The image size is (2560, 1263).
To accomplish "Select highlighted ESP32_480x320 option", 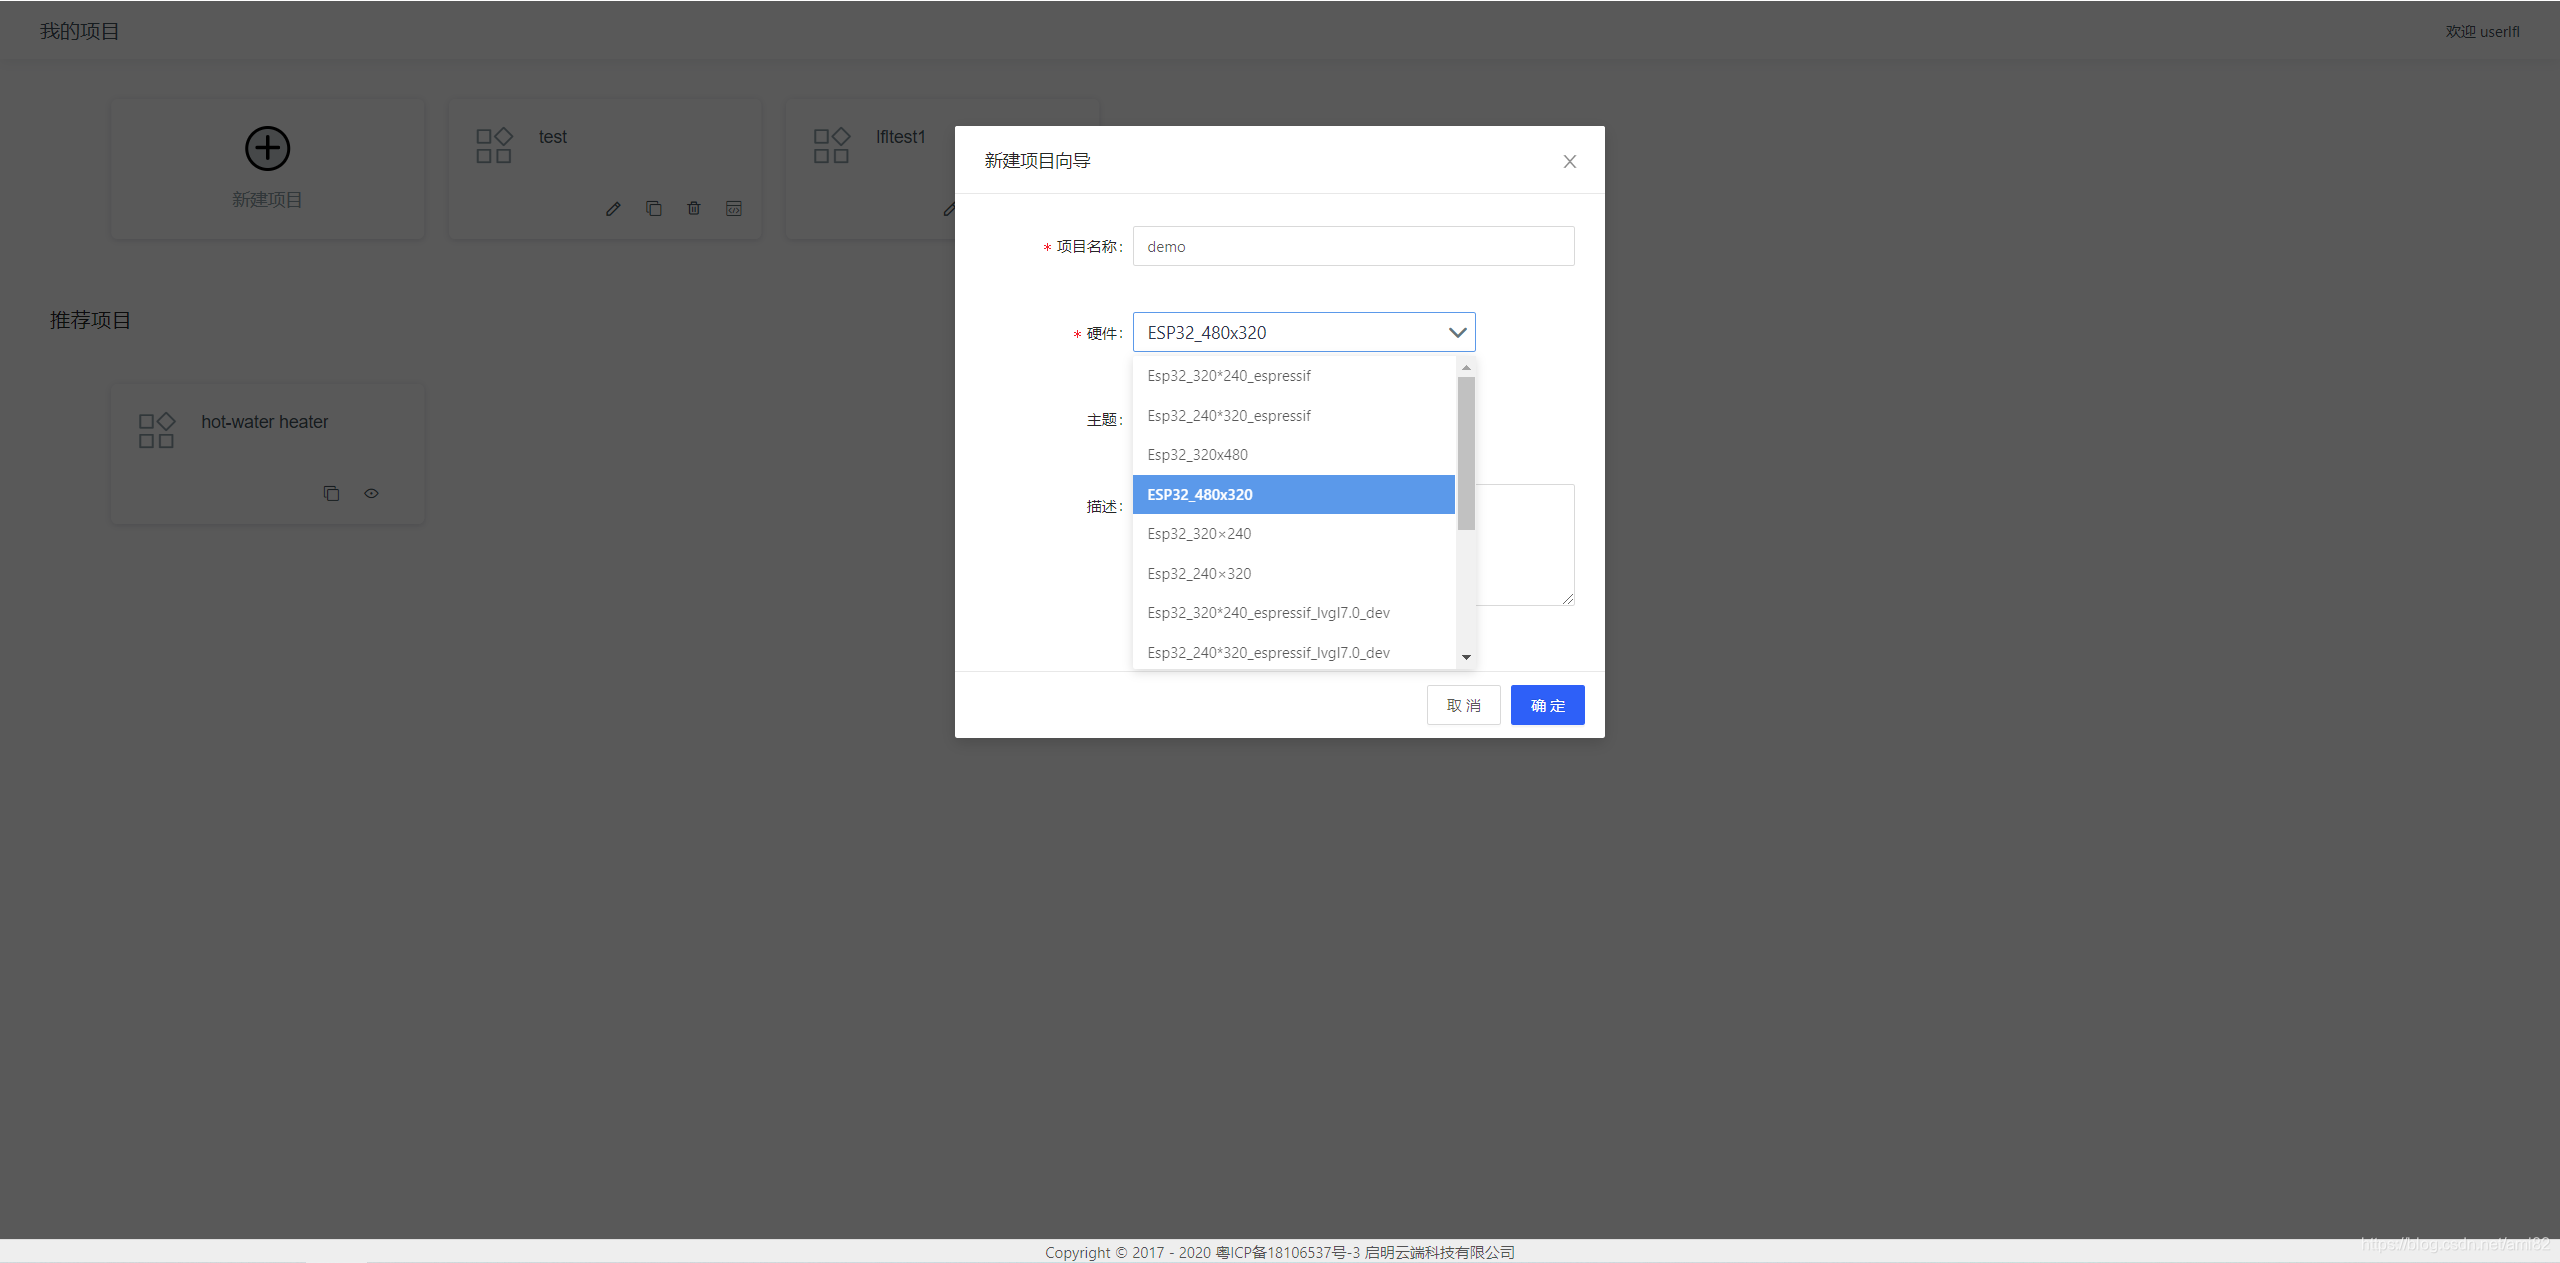I will pos(1293,494).
